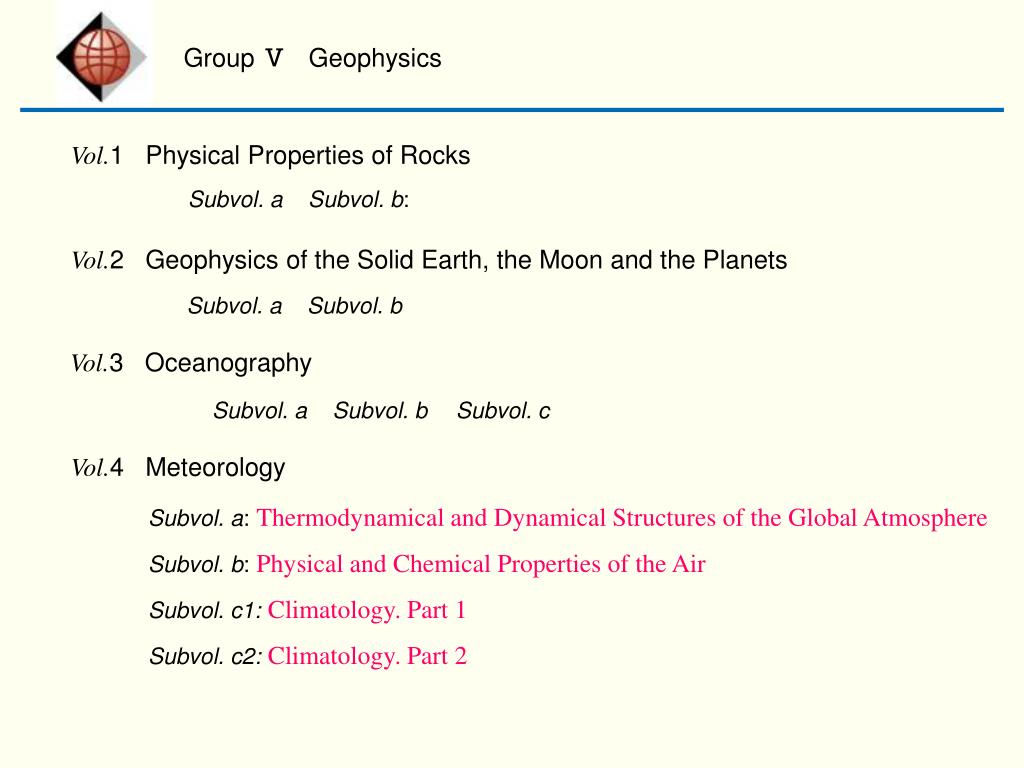Select Subvol. b under Oceanography
Viewport: 1024px width, 768px height.
pyautogui.click(x=381, y=411)
